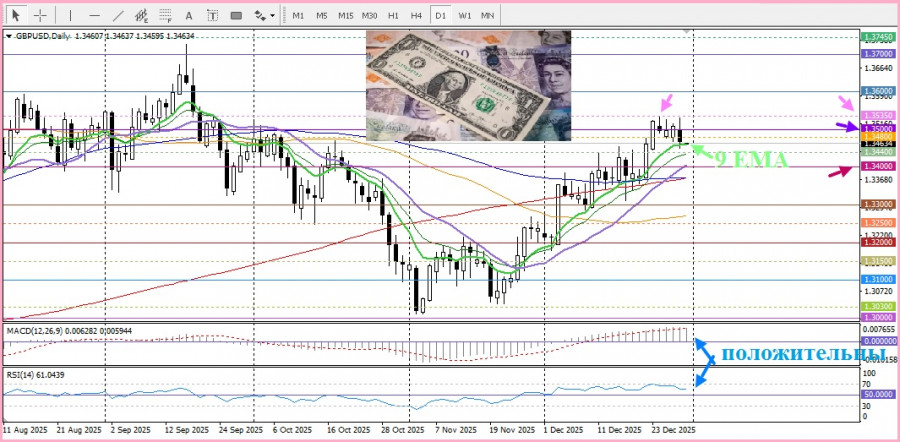
Task: Switch to the H1 timeframe
Action: point(393,16)
